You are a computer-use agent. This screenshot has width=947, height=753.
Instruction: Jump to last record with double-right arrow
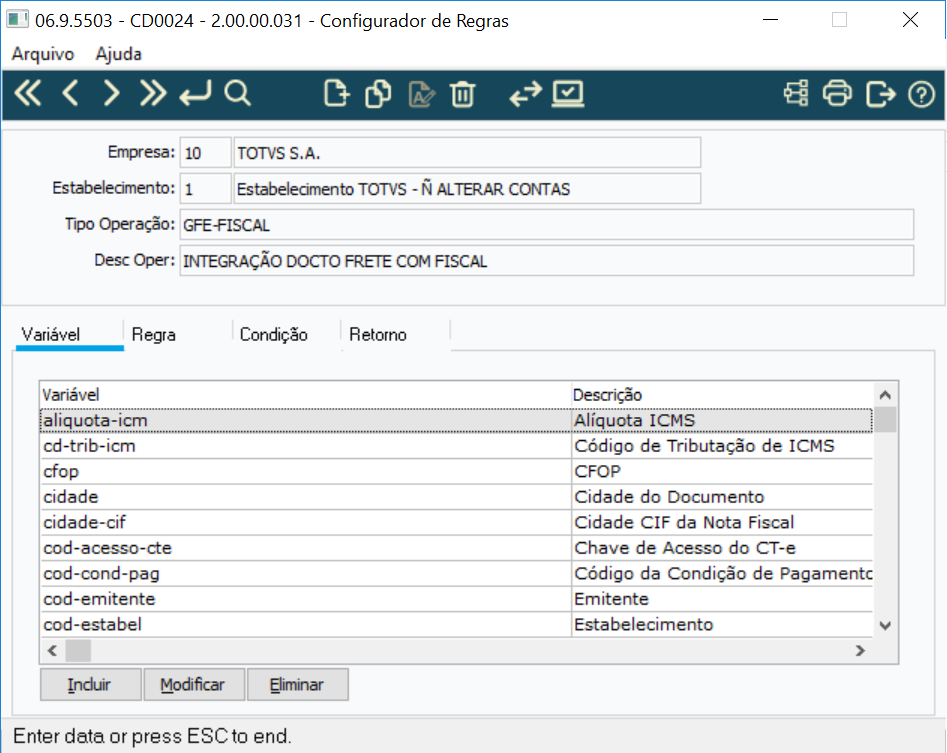[153, 94]
